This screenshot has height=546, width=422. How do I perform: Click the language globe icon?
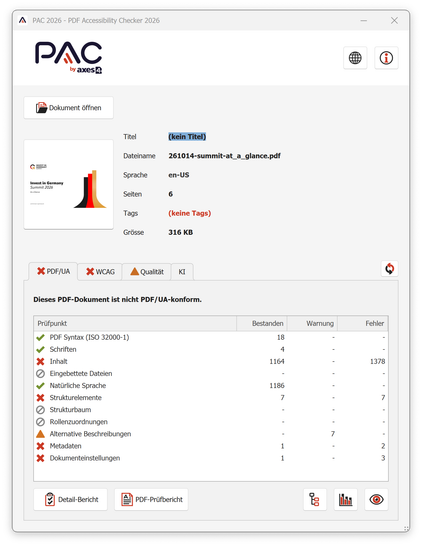pos(355,58)
